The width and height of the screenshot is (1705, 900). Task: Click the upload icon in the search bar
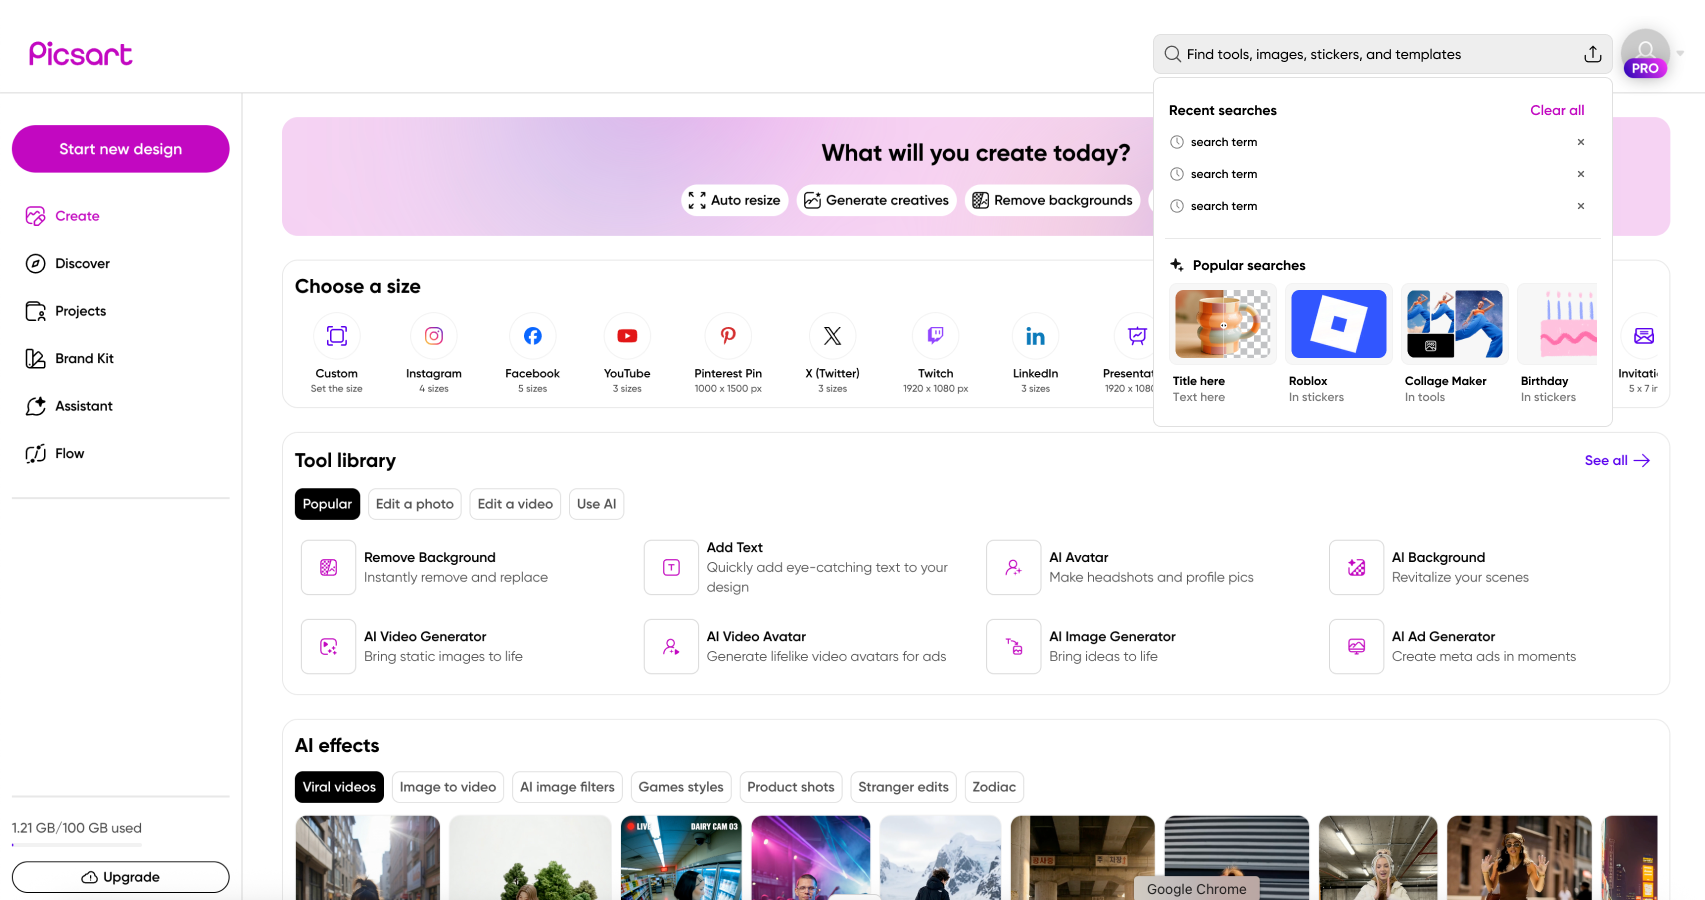(1593, 54)
